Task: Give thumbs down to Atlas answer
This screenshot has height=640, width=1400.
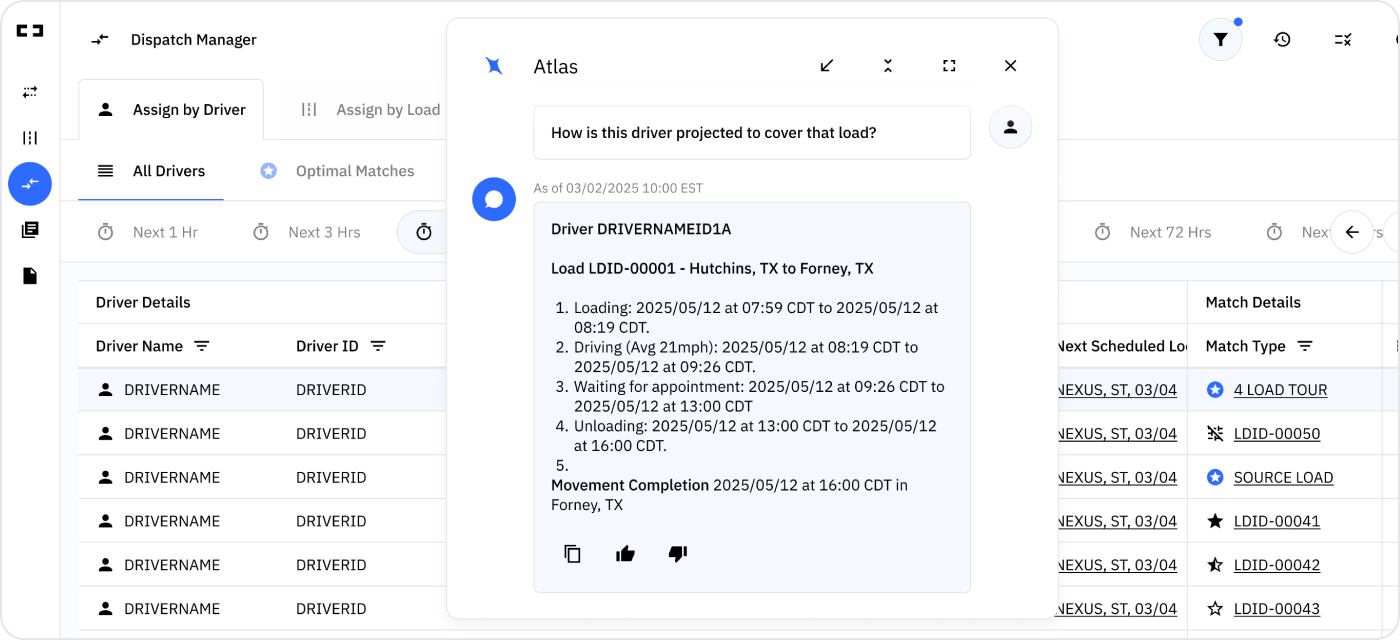Action: pos(678,553)
